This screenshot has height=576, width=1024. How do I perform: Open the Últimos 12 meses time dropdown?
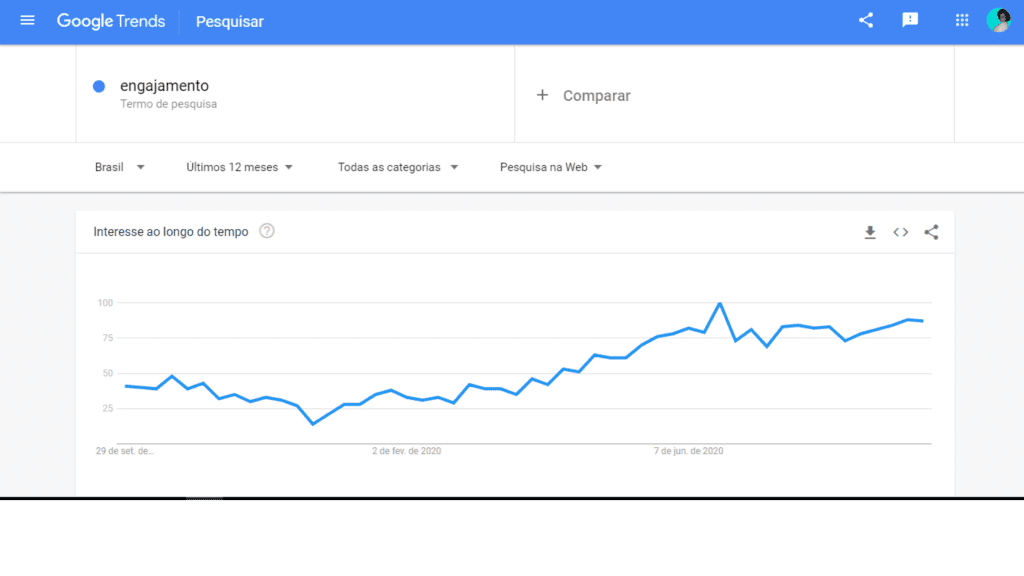(x=240, y=167)
